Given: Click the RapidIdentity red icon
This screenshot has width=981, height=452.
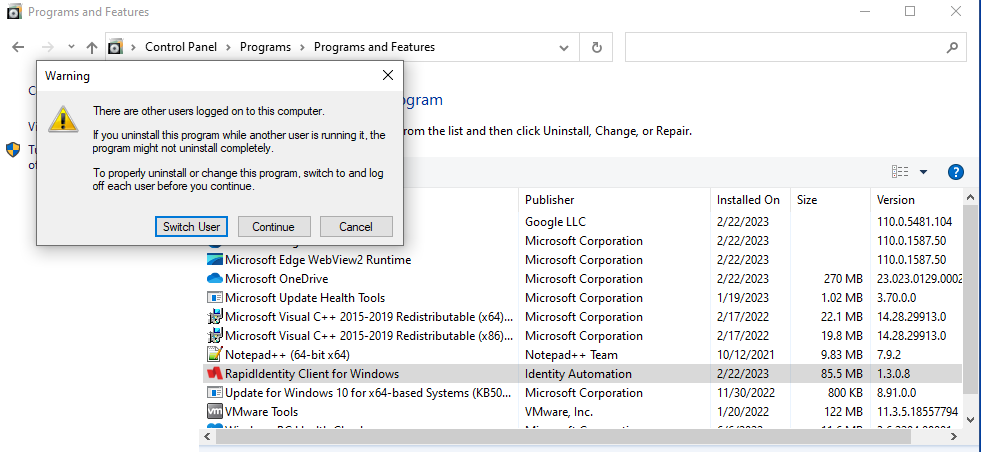Looking at the screenshot, I should pos(215,374).
